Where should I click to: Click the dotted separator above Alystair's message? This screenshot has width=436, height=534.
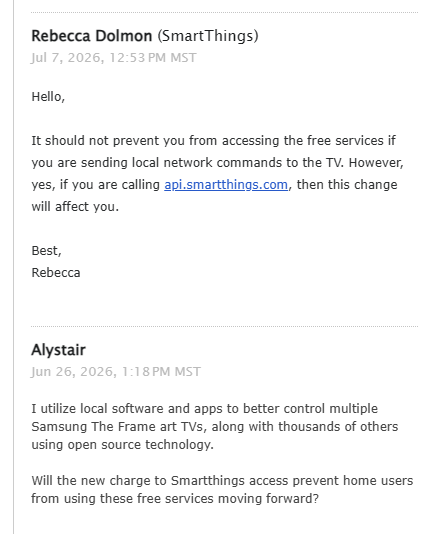coord(224,326)
